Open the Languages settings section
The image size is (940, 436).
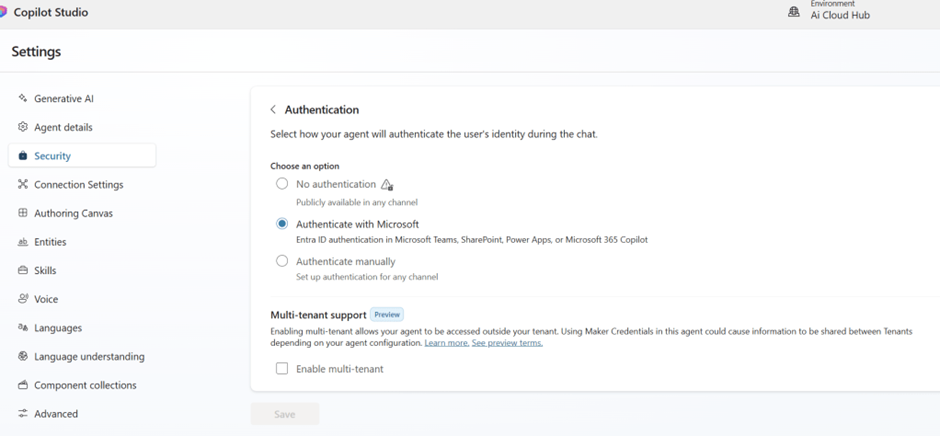pyautogui.click(x=58, y=328)
